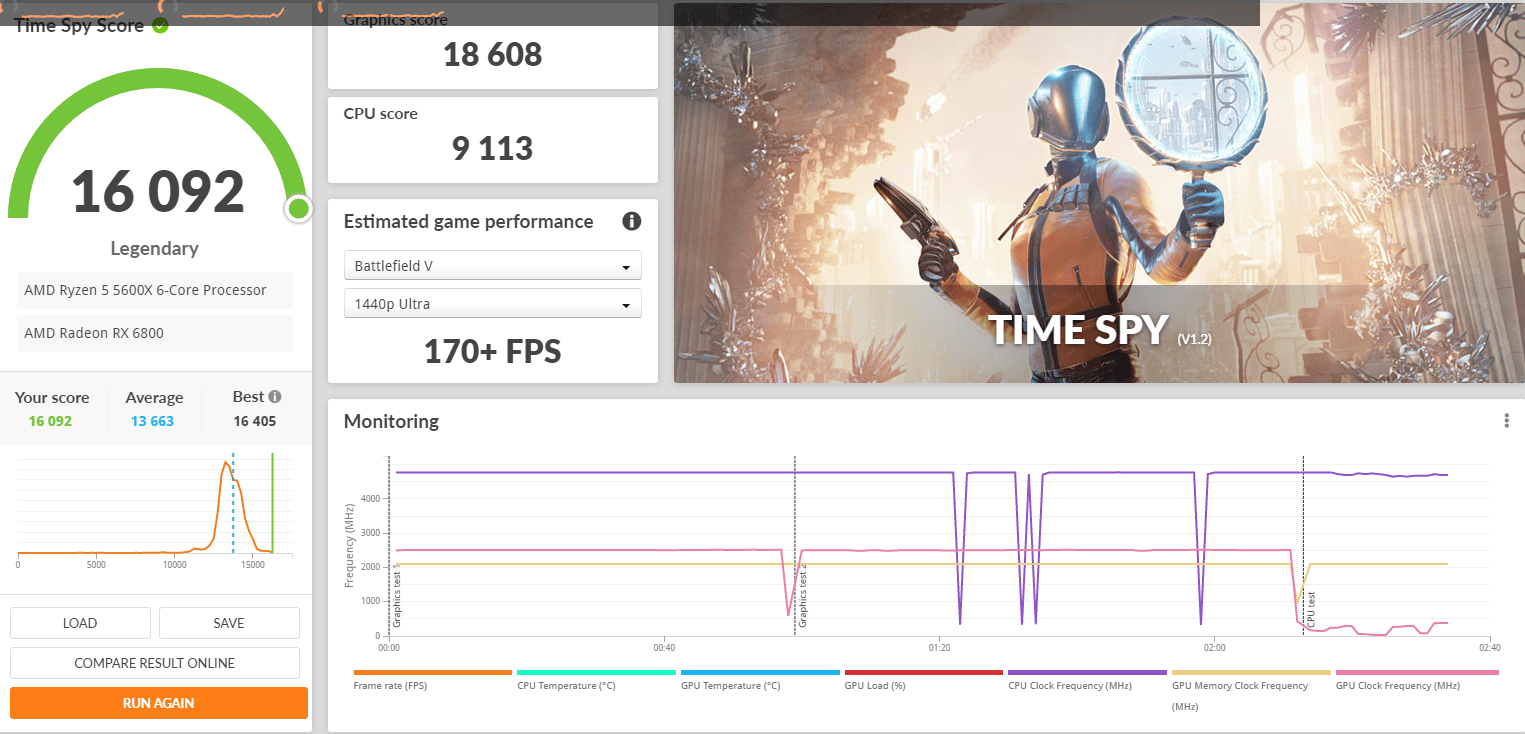Viewport: 1525px width, 734px height.
Task: Click the SAVE button
Action: point(229,623)
